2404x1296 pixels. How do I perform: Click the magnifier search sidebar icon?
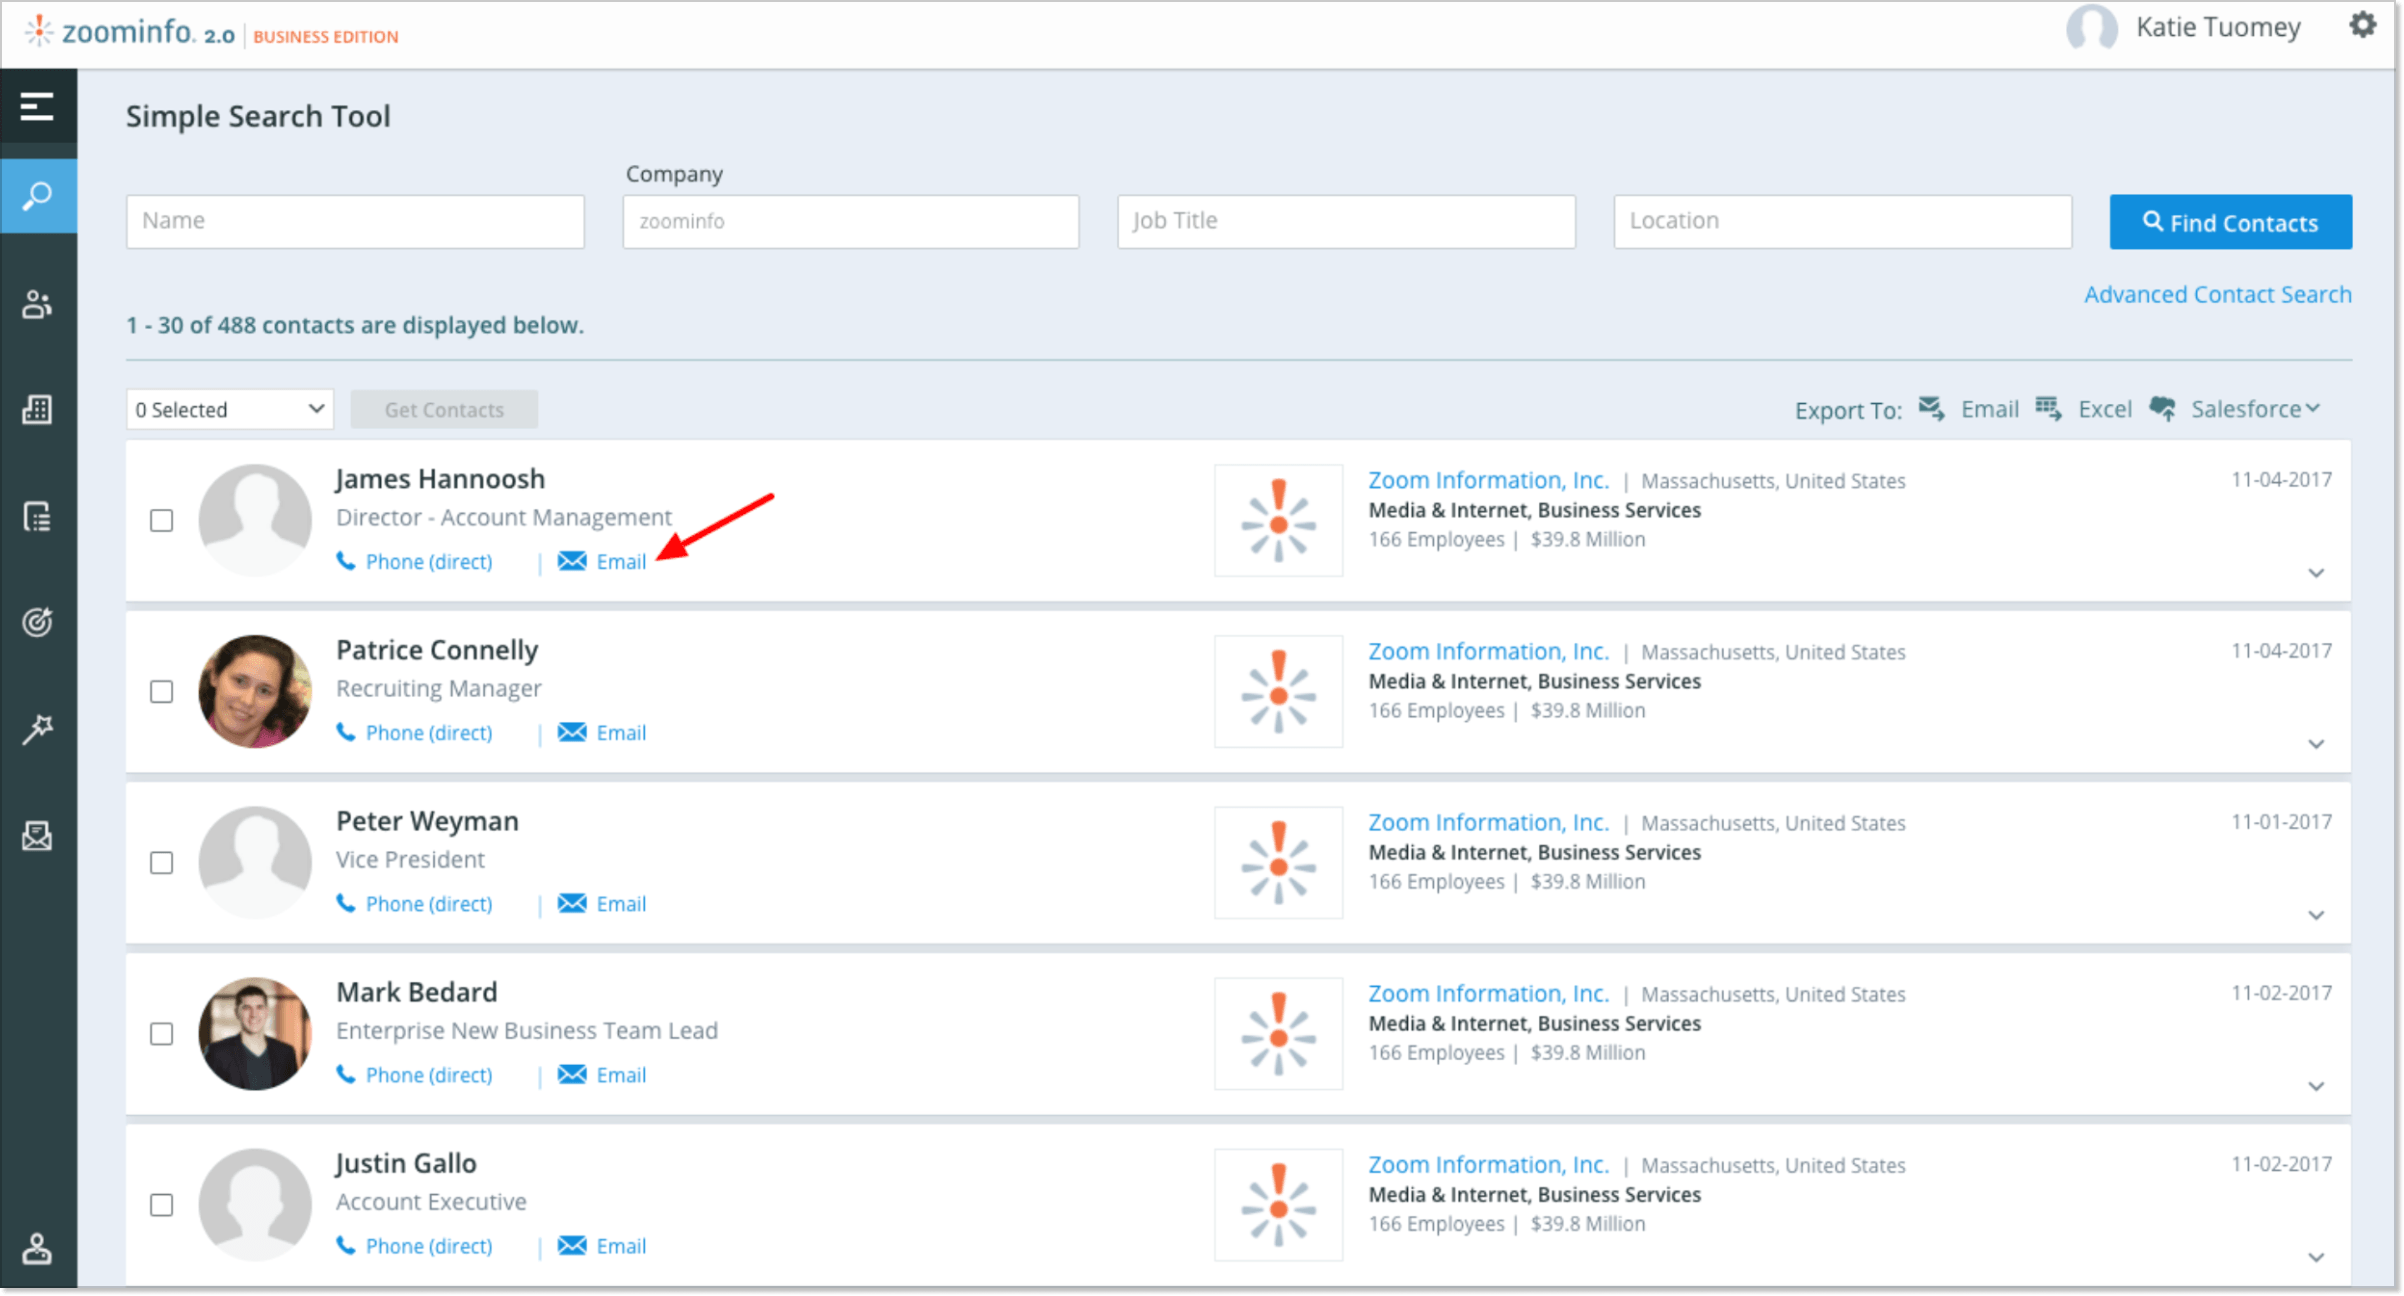pos(37,196)
